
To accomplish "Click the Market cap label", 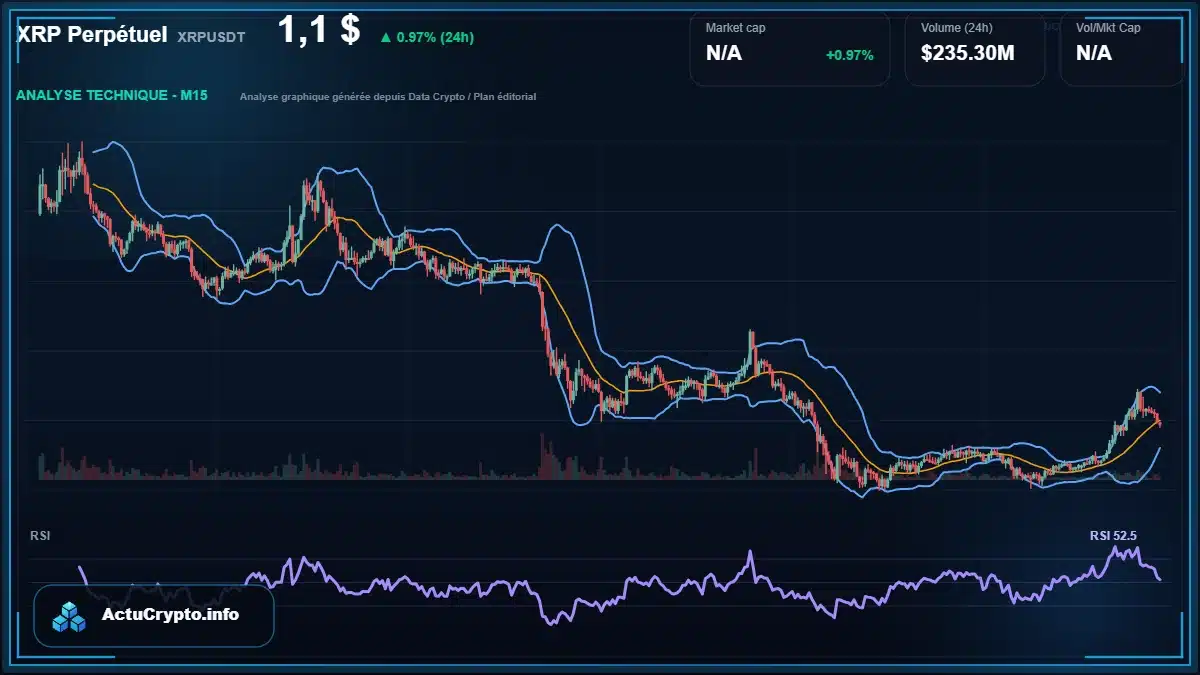I will tap(736, 28).
